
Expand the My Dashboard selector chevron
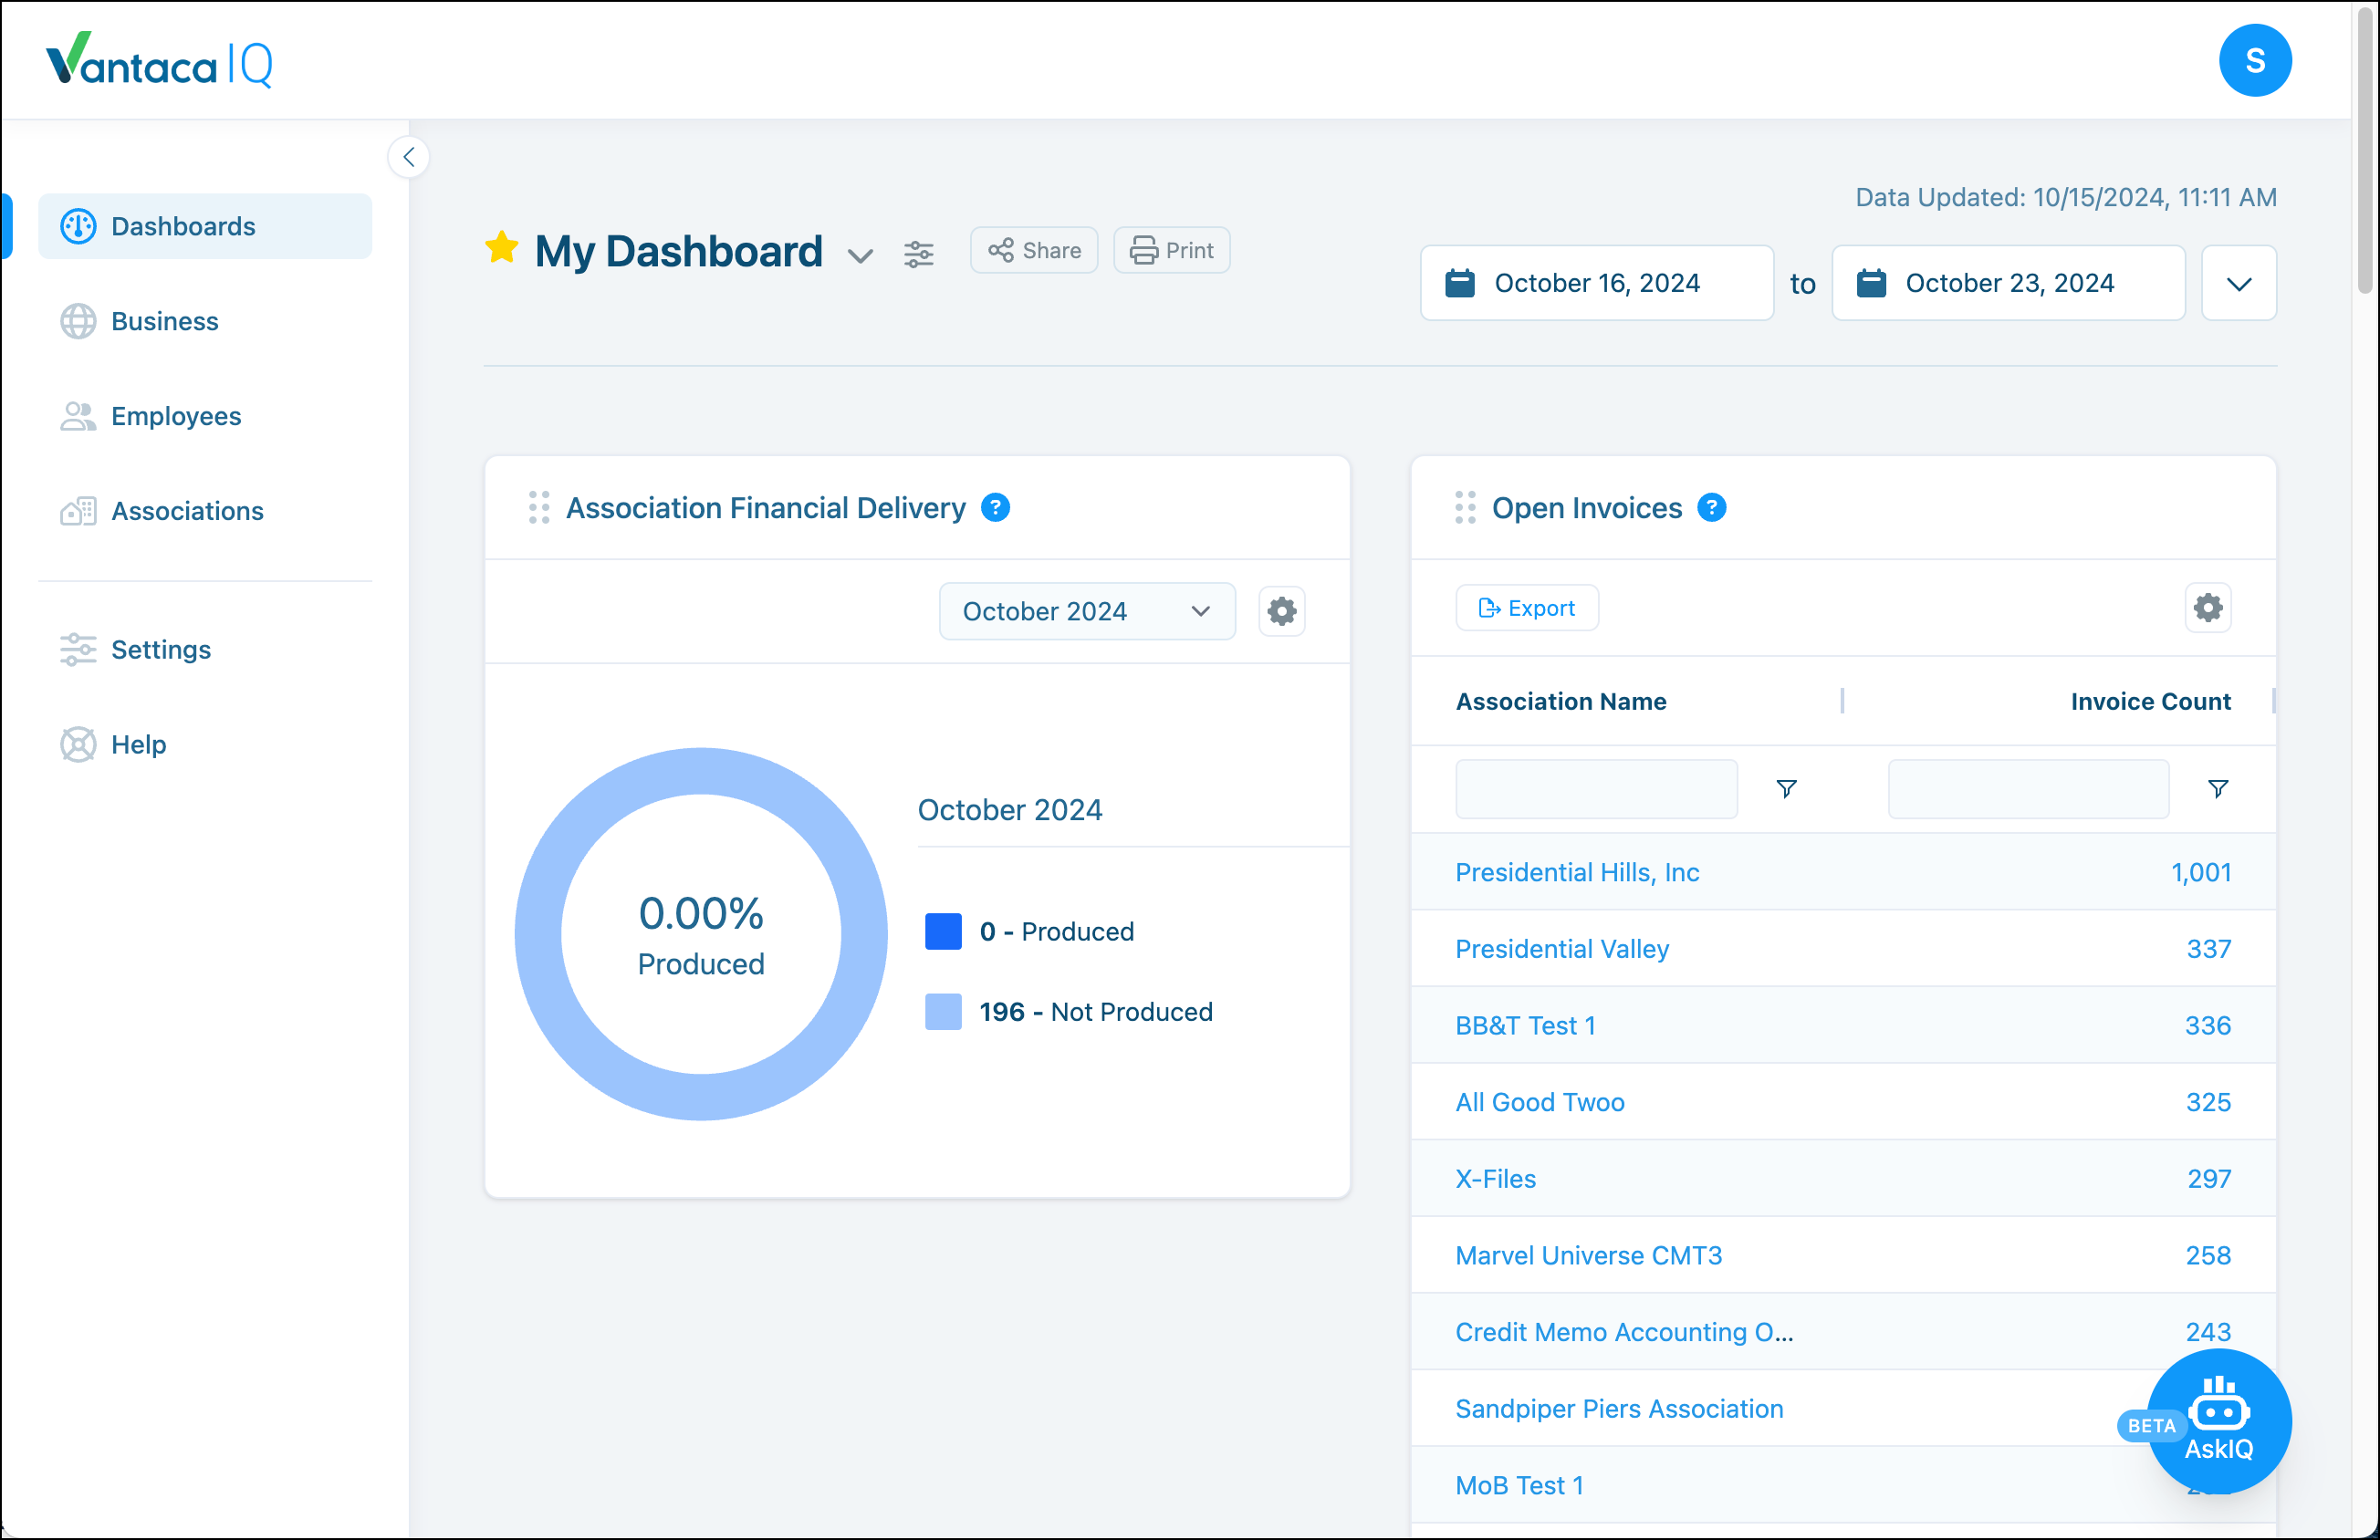(x=860, y=256)
